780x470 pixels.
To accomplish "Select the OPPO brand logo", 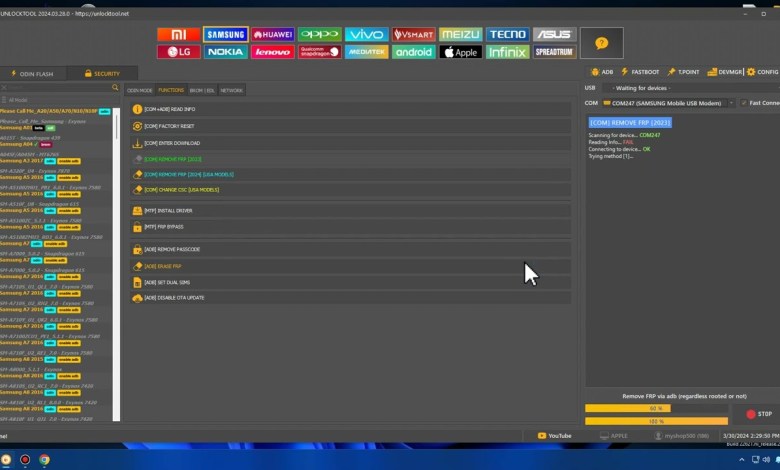I will [x=320, y=34].
